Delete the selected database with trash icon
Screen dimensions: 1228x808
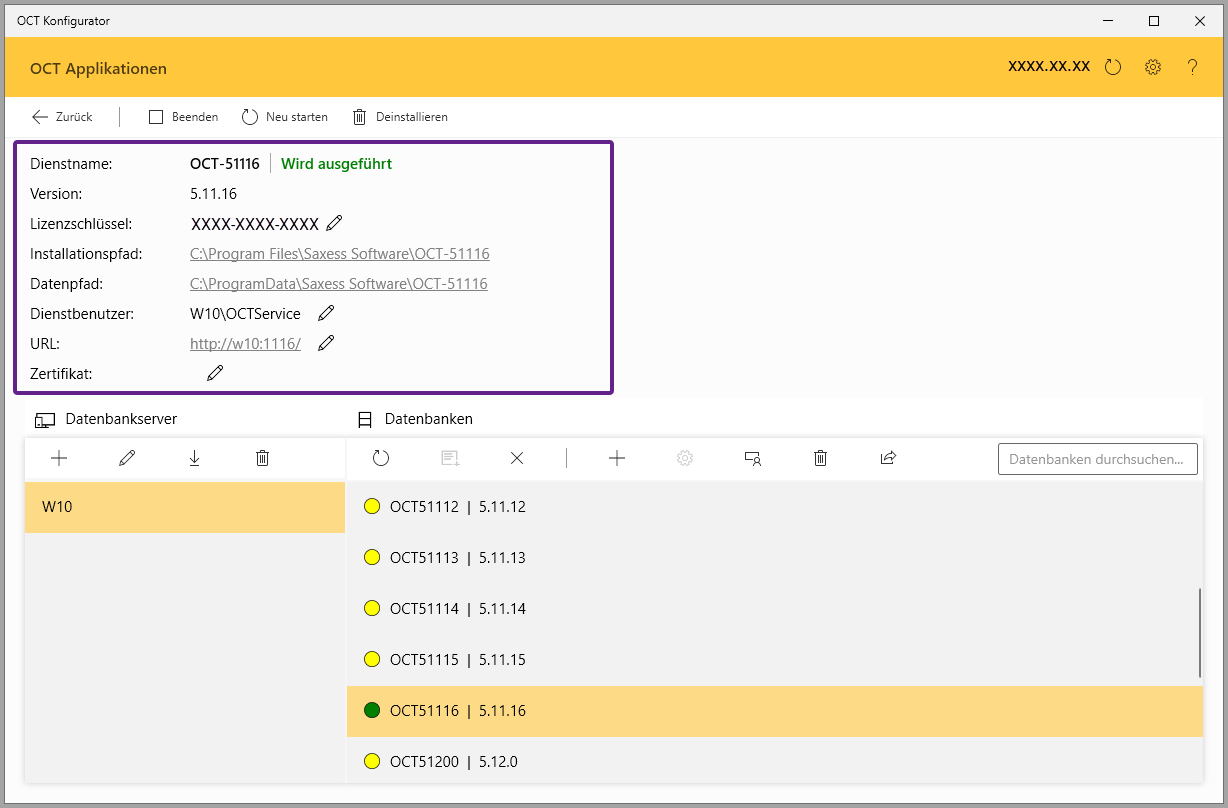click(820, 458)
